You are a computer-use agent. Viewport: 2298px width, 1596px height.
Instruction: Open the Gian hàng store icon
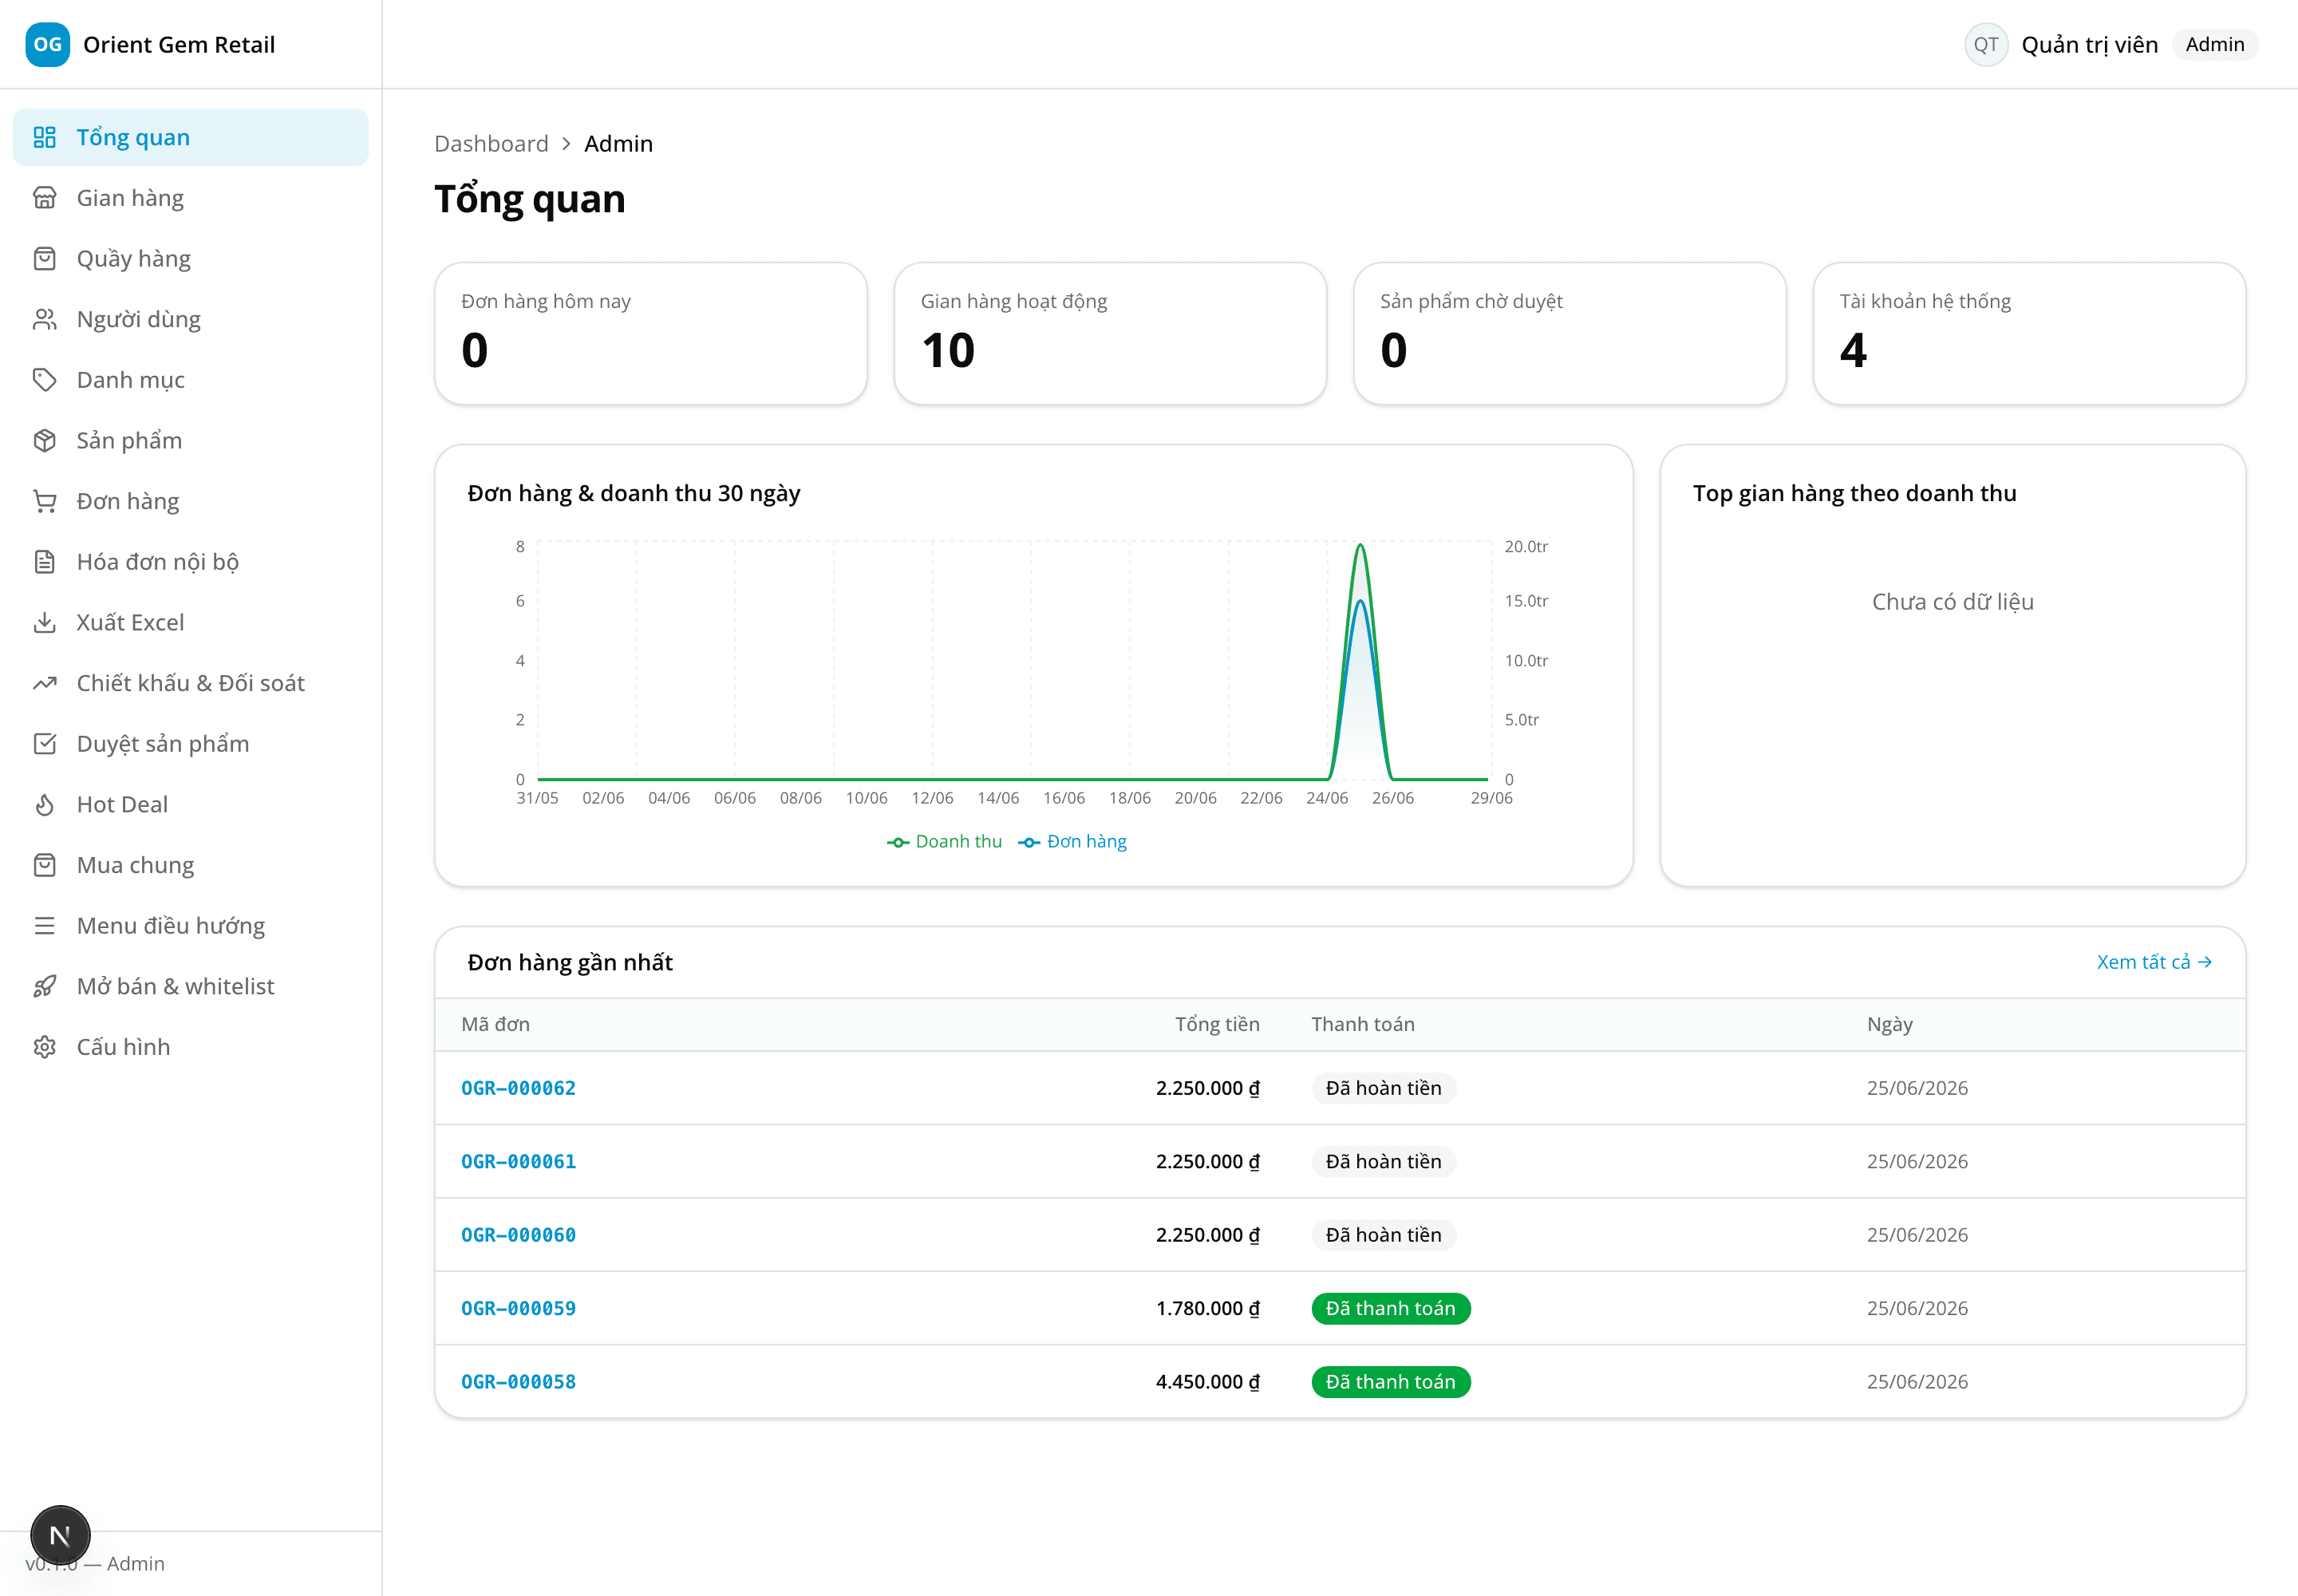click(44, 198)
